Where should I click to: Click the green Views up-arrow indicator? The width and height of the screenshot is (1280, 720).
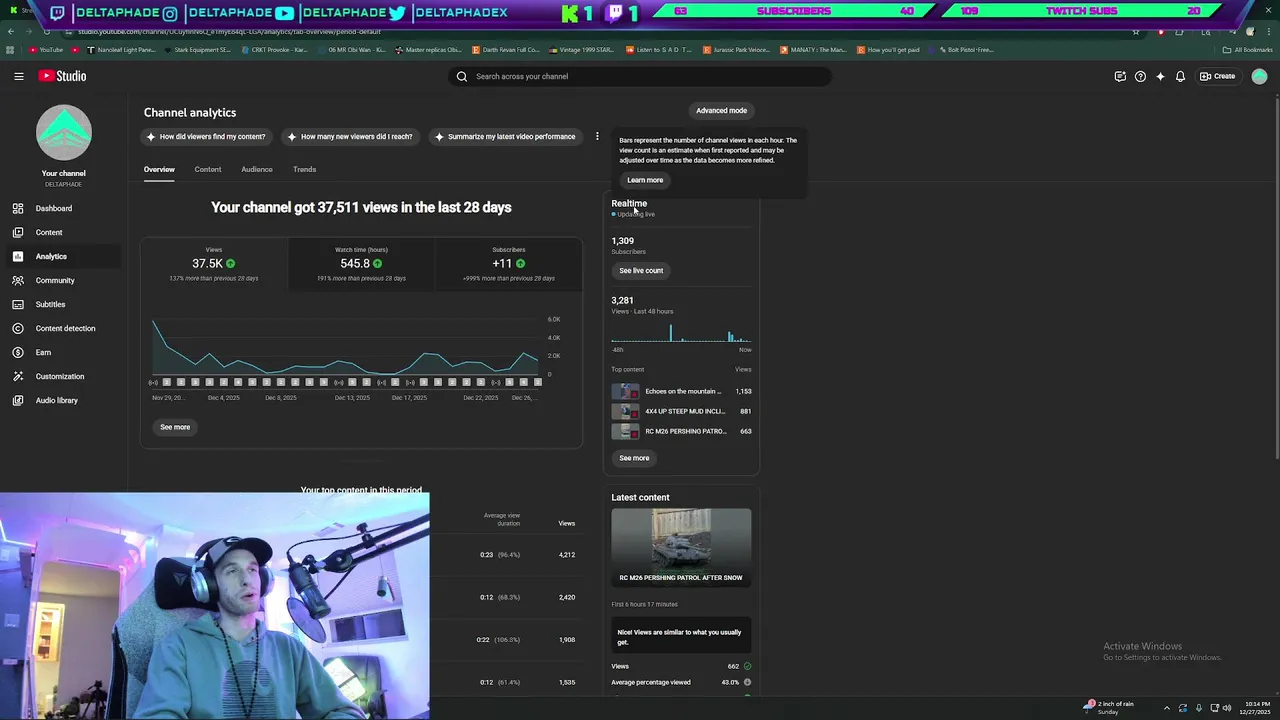tap(230, 264)
